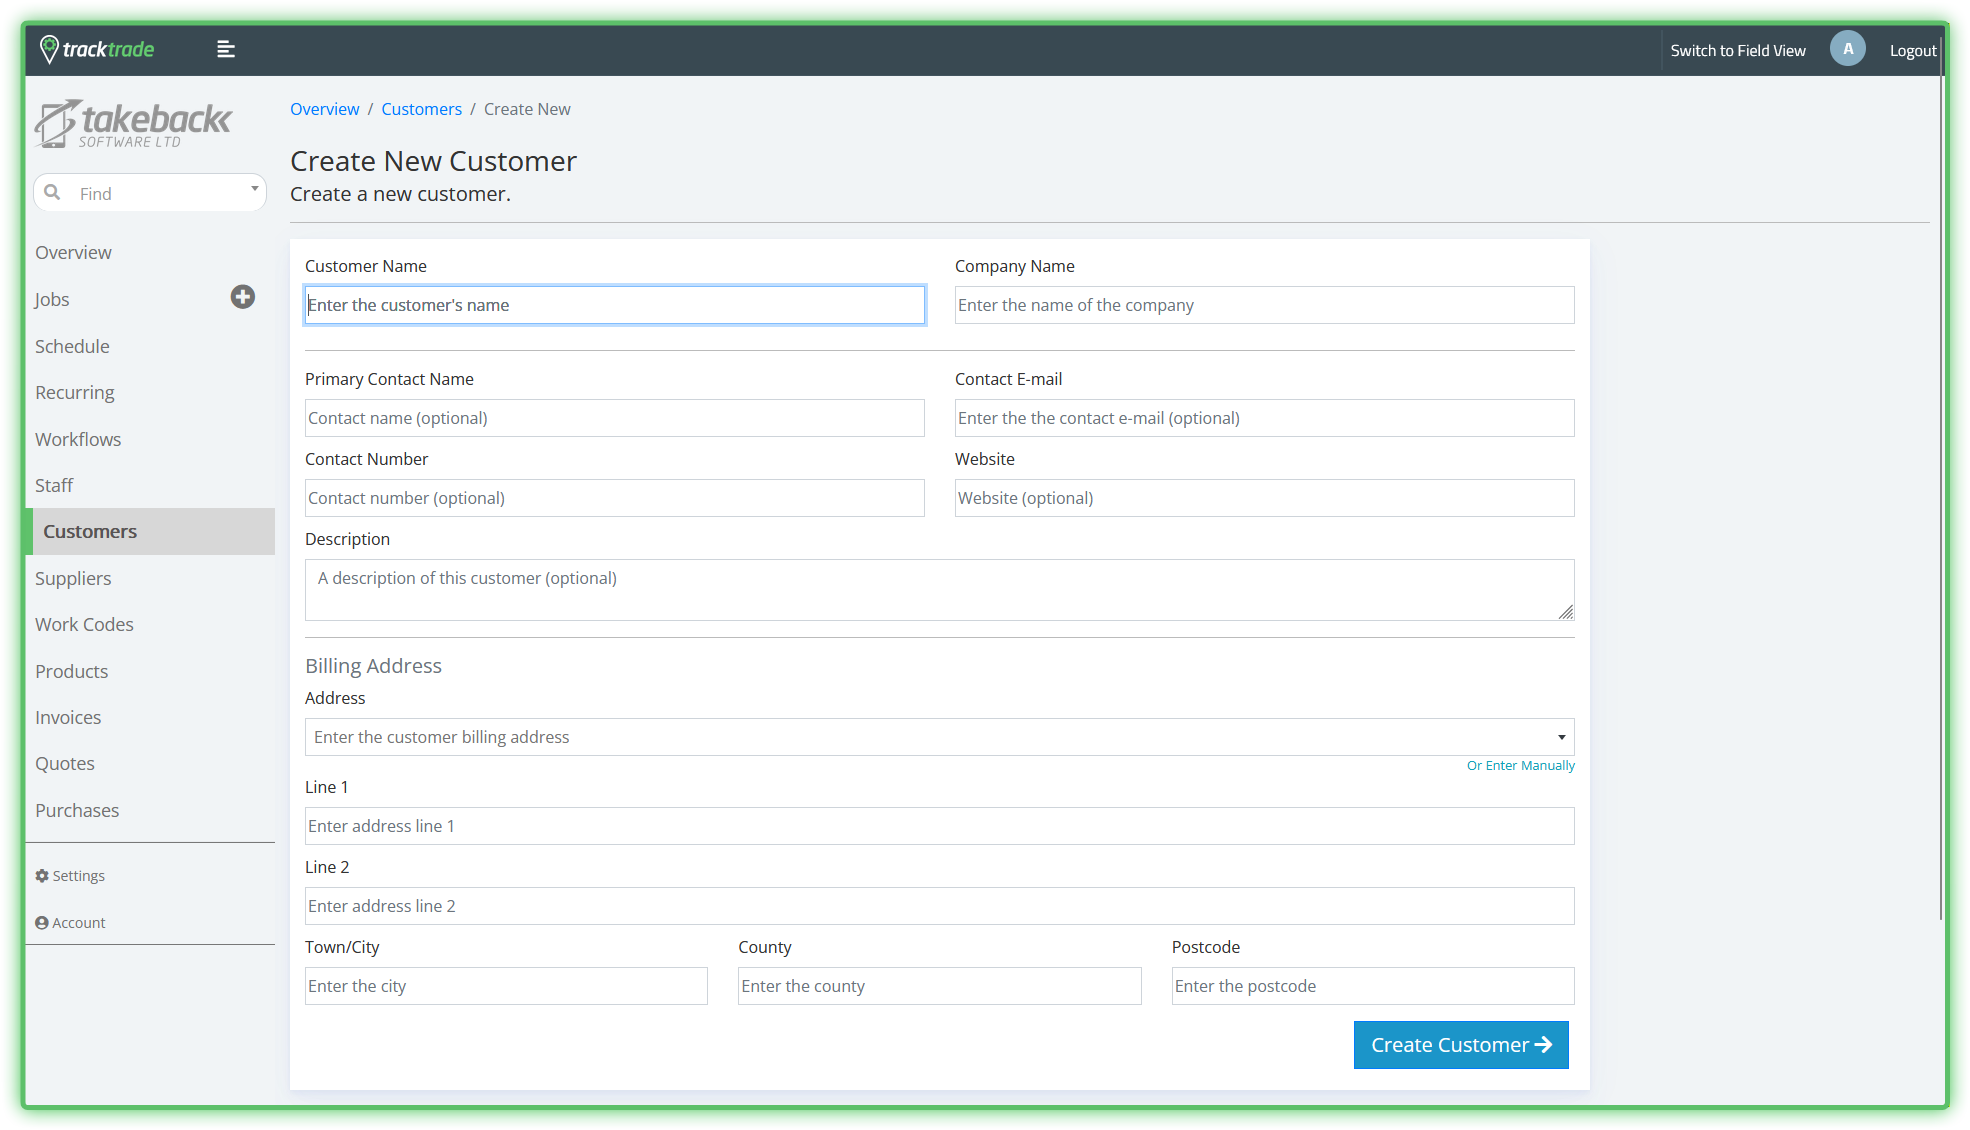1970x1130 pixels.
Task: Focus the Company Name input field
Action: click(x=1264, y=305)
